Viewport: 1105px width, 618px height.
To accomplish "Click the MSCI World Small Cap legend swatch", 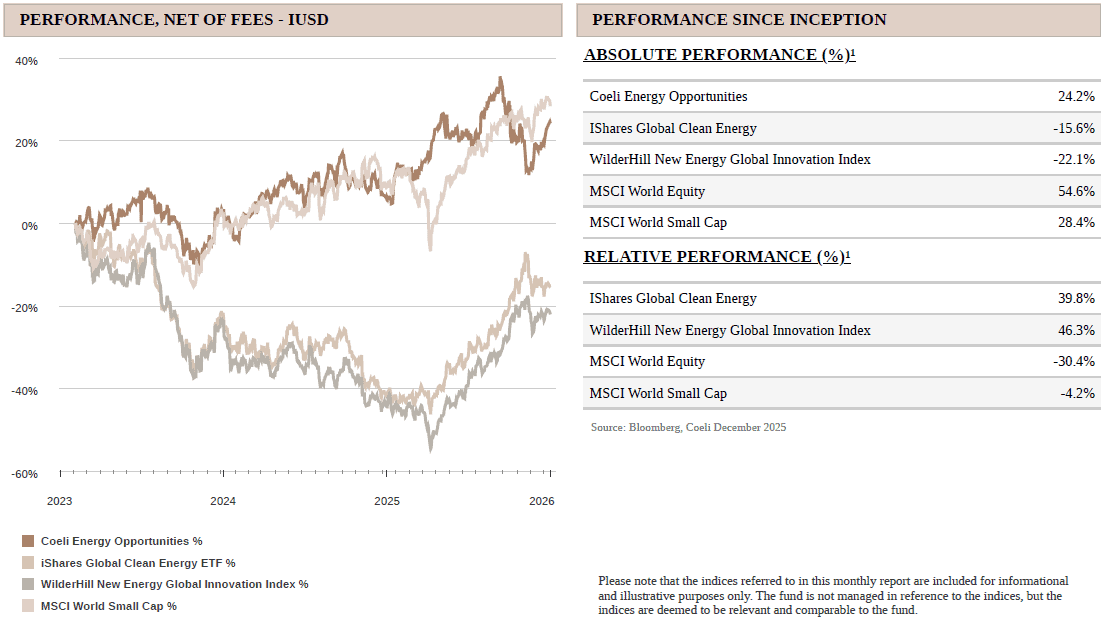I will coord(28,606).
